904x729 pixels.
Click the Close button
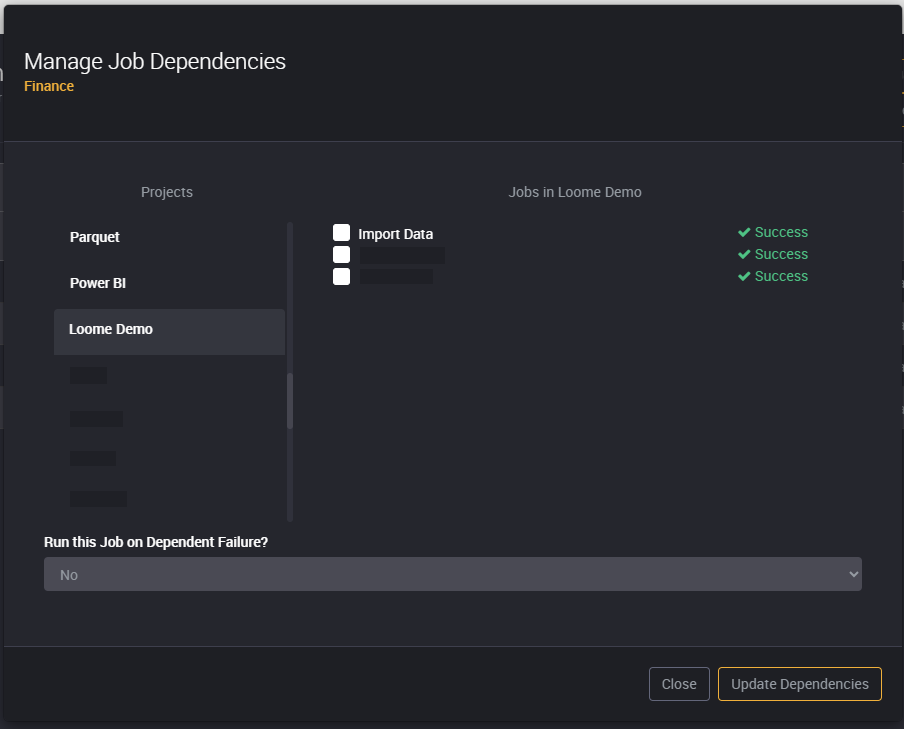pyautogui.click(x=679, y=684)
